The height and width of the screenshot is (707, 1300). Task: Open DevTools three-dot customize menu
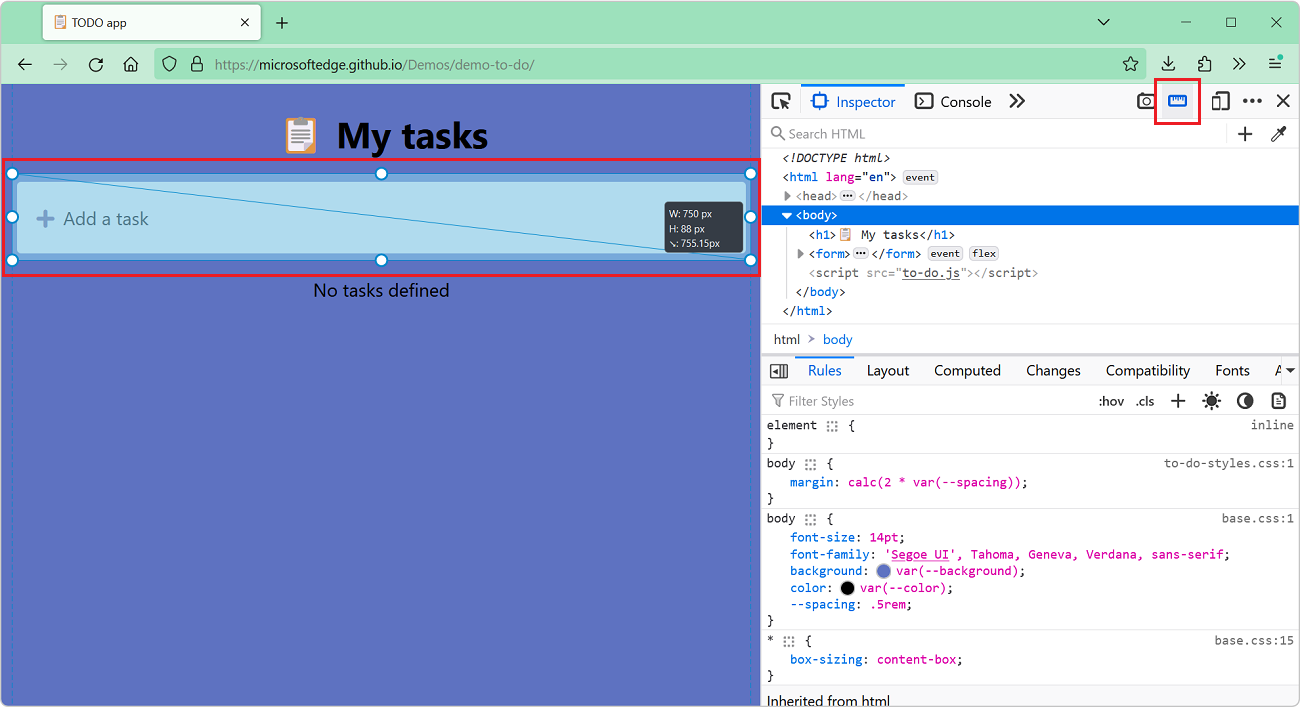[x=1252, y=101]
